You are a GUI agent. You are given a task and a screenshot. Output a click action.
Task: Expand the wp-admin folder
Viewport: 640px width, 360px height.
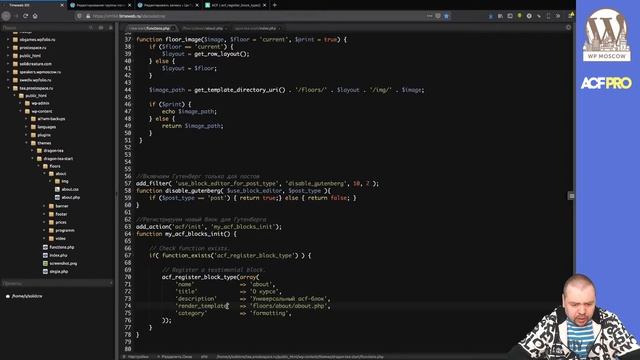[20, 103]
